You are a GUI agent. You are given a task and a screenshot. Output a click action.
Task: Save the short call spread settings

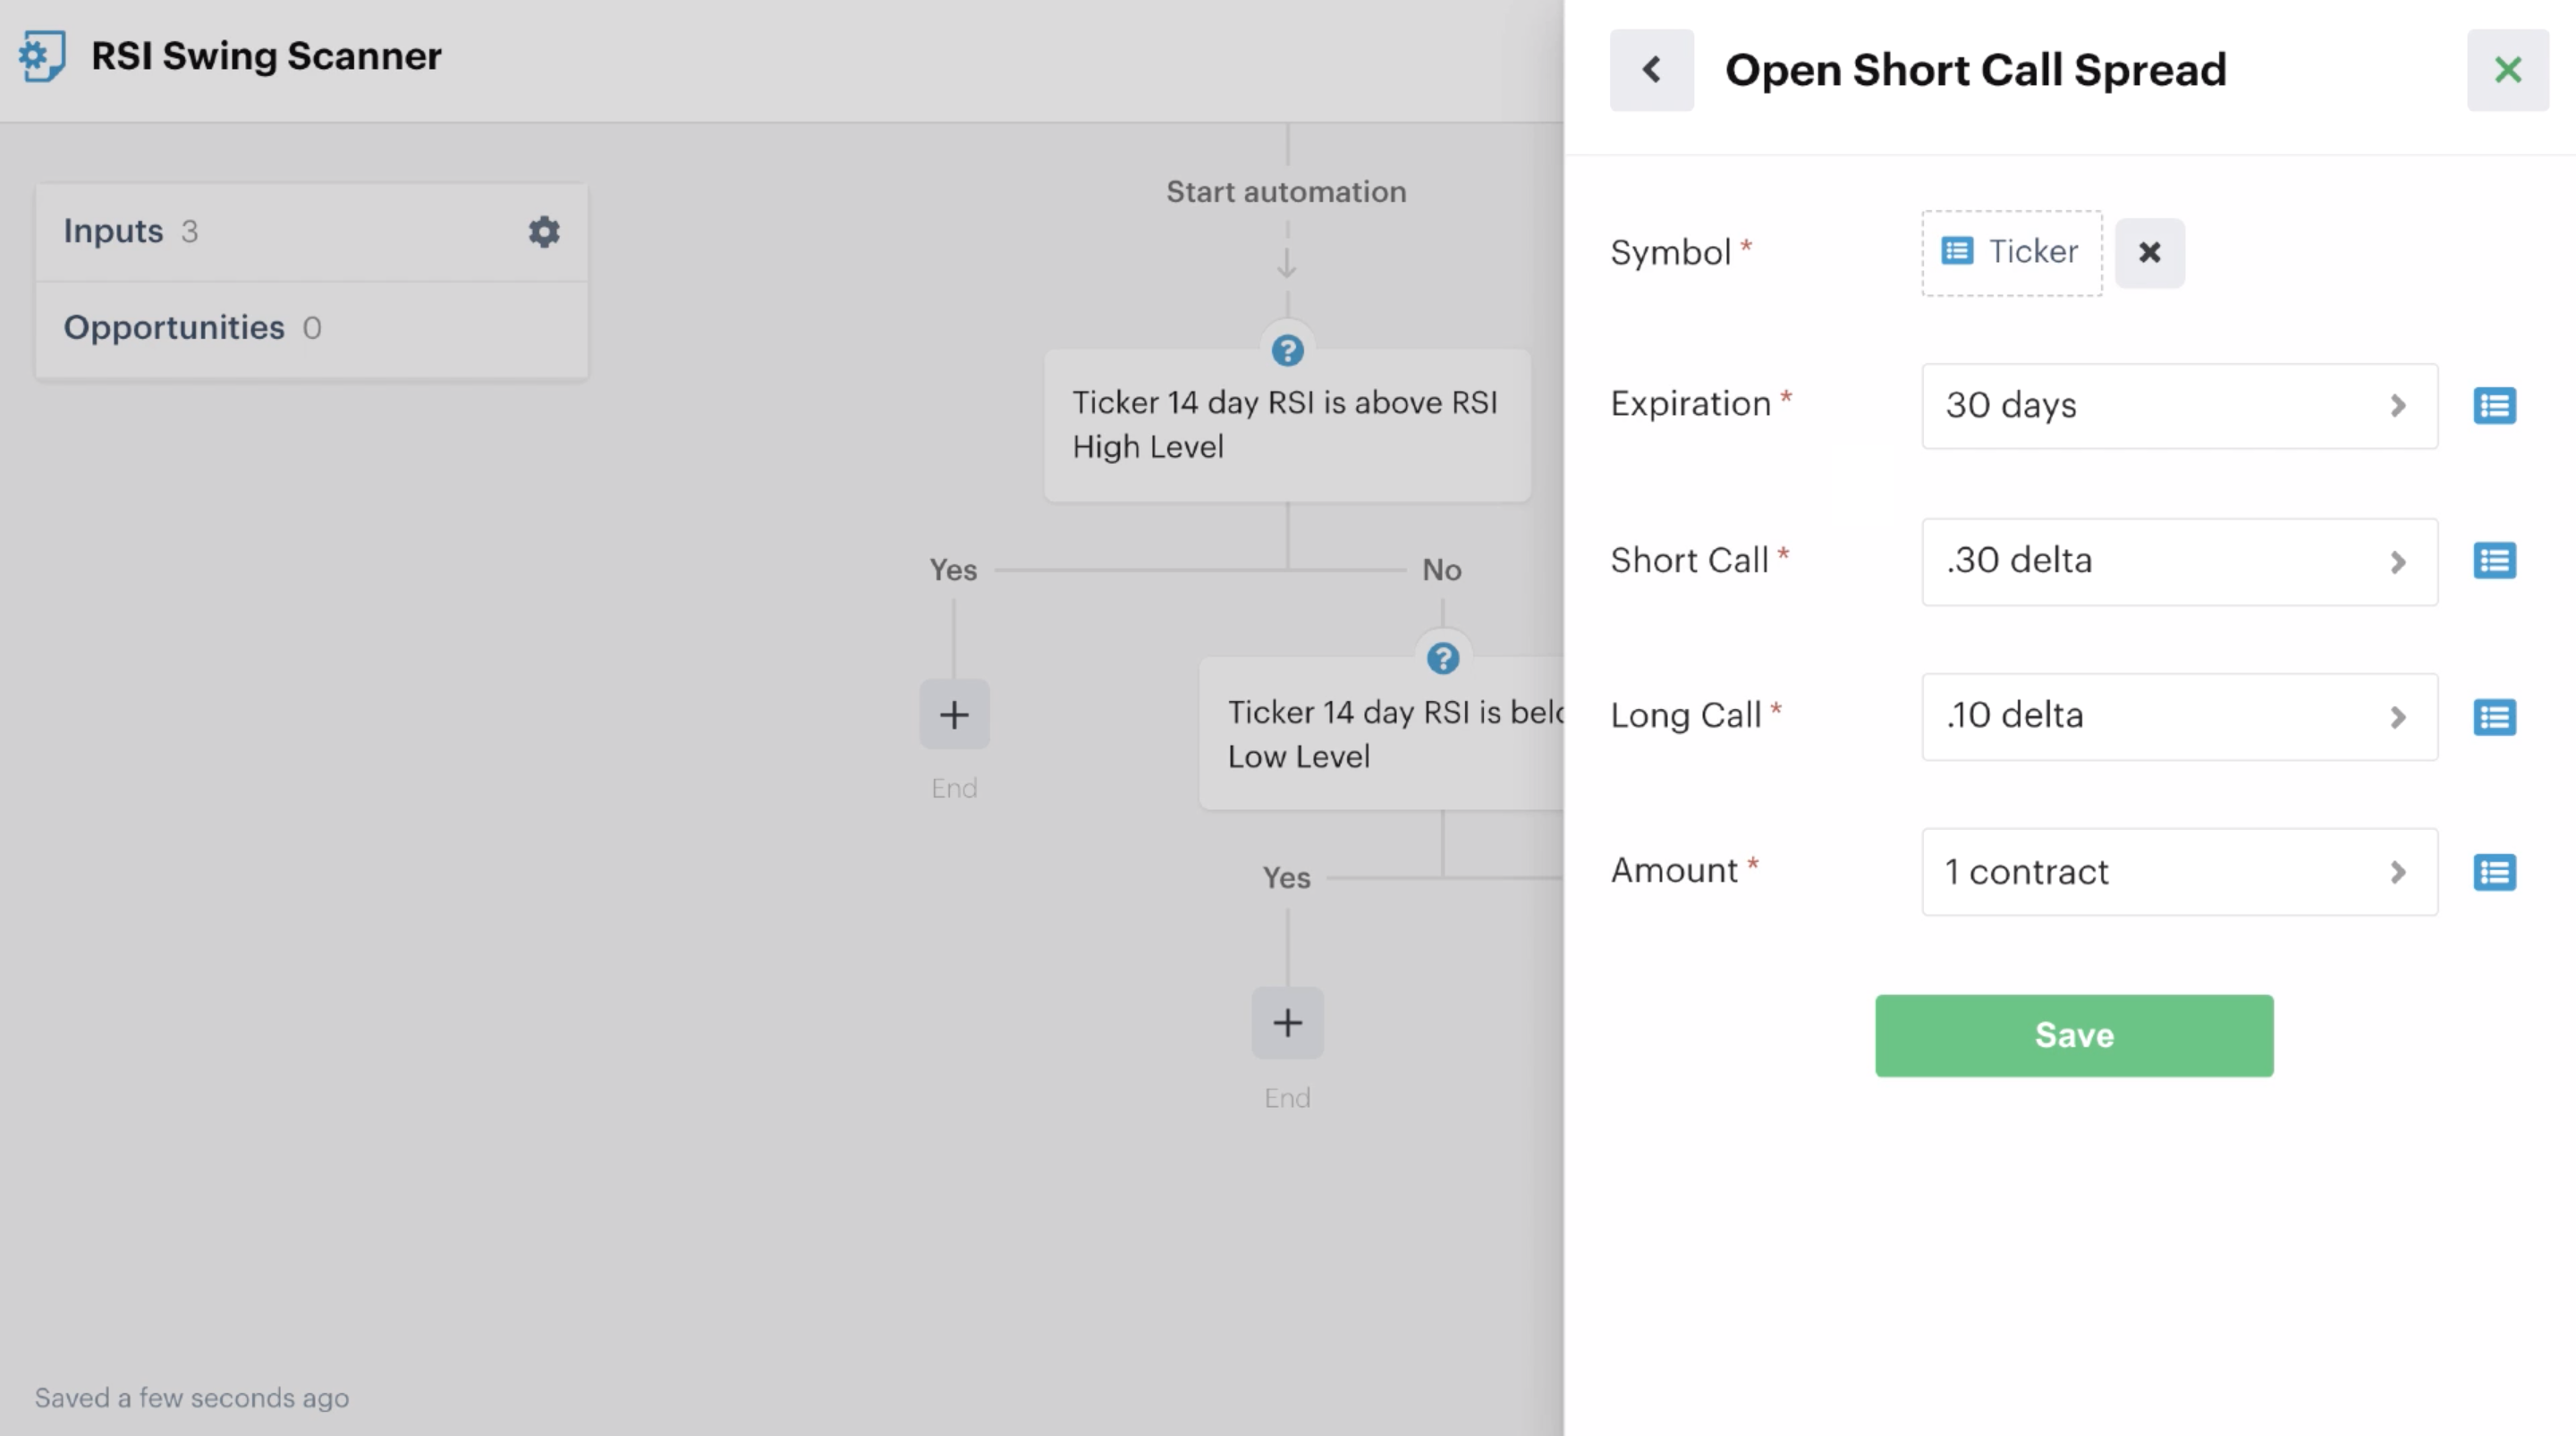coord(2074,1035)
